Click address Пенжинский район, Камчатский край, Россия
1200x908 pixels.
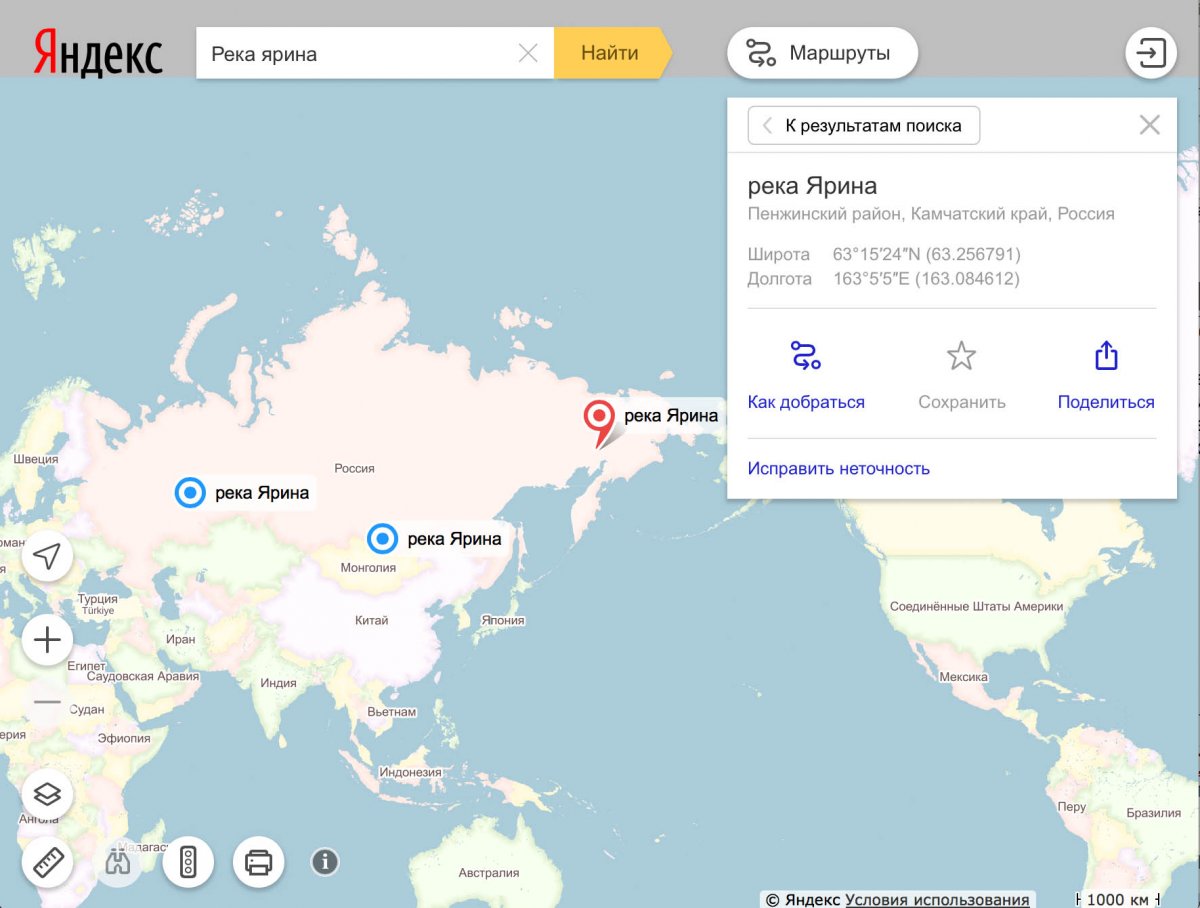[931, 214]
